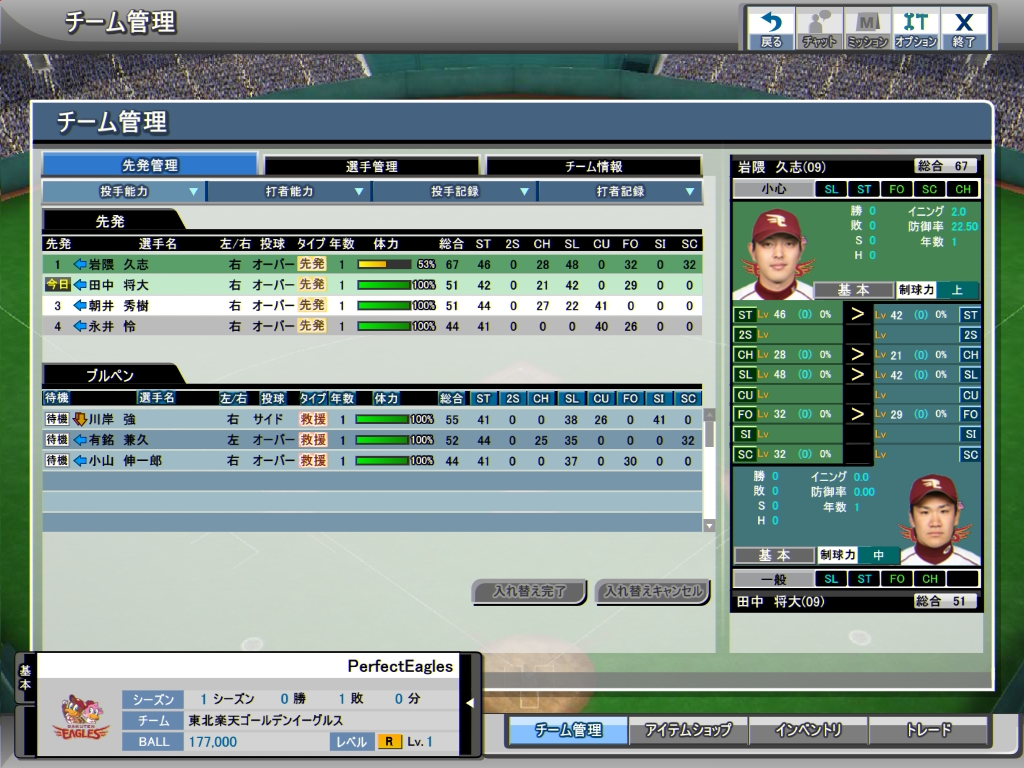Toggle the 待機 status for 川岸 強
Screen dimensions: 1024x768
(x=56, y=419)
